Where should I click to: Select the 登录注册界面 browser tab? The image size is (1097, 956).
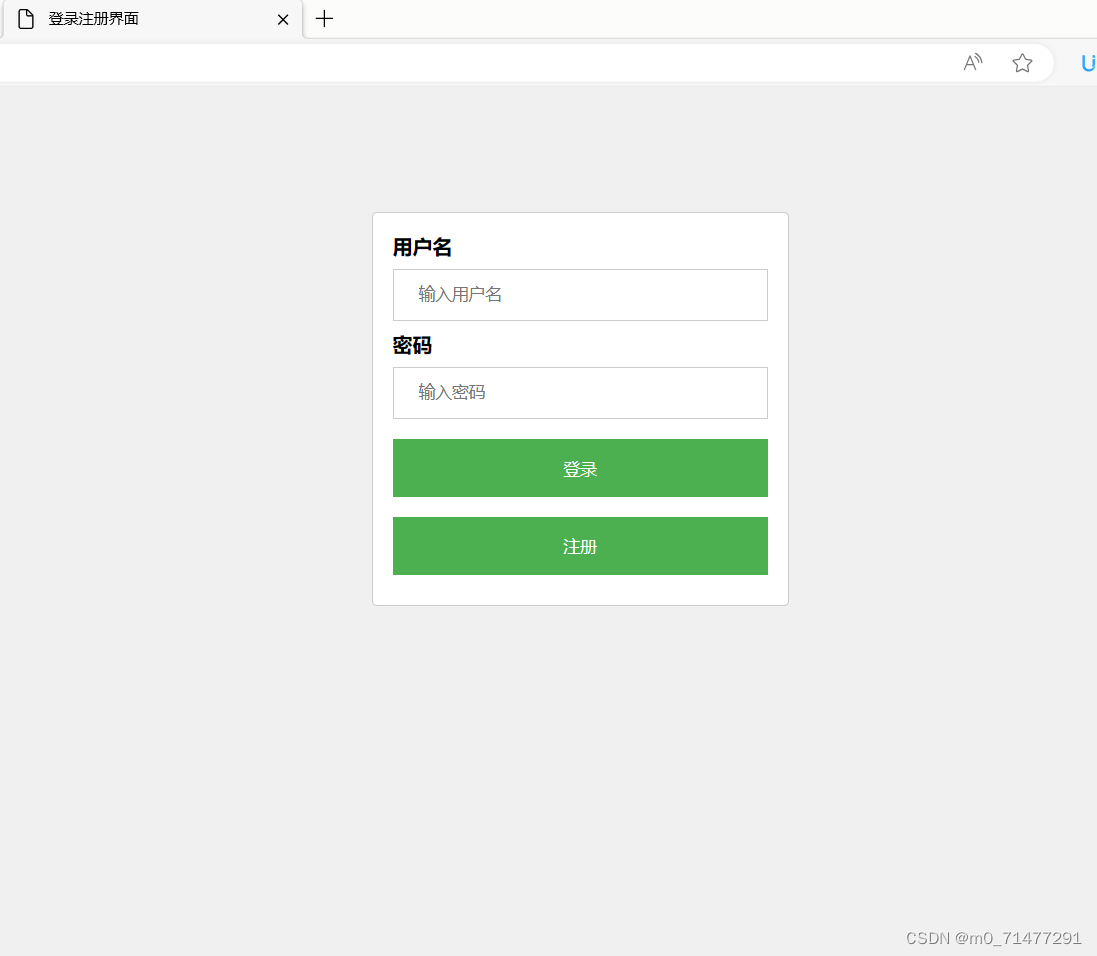pyautogui.click(x=152, y=19)
